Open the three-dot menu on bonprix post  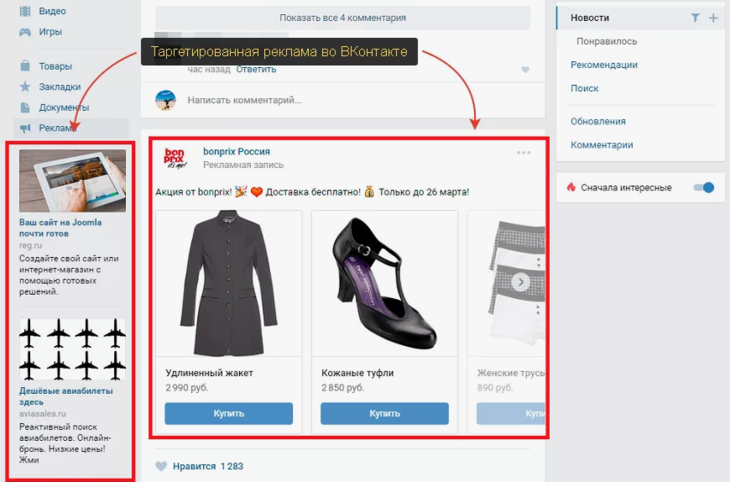pyautogui.click(x=524, y=153)
